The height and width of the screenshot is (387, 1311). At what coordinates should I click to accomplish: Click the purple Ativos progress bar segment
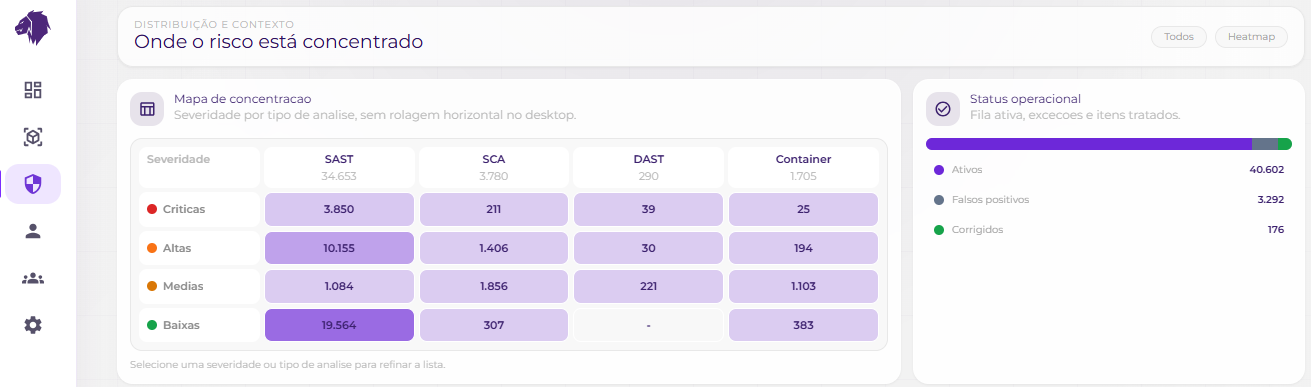(1089, 144)
